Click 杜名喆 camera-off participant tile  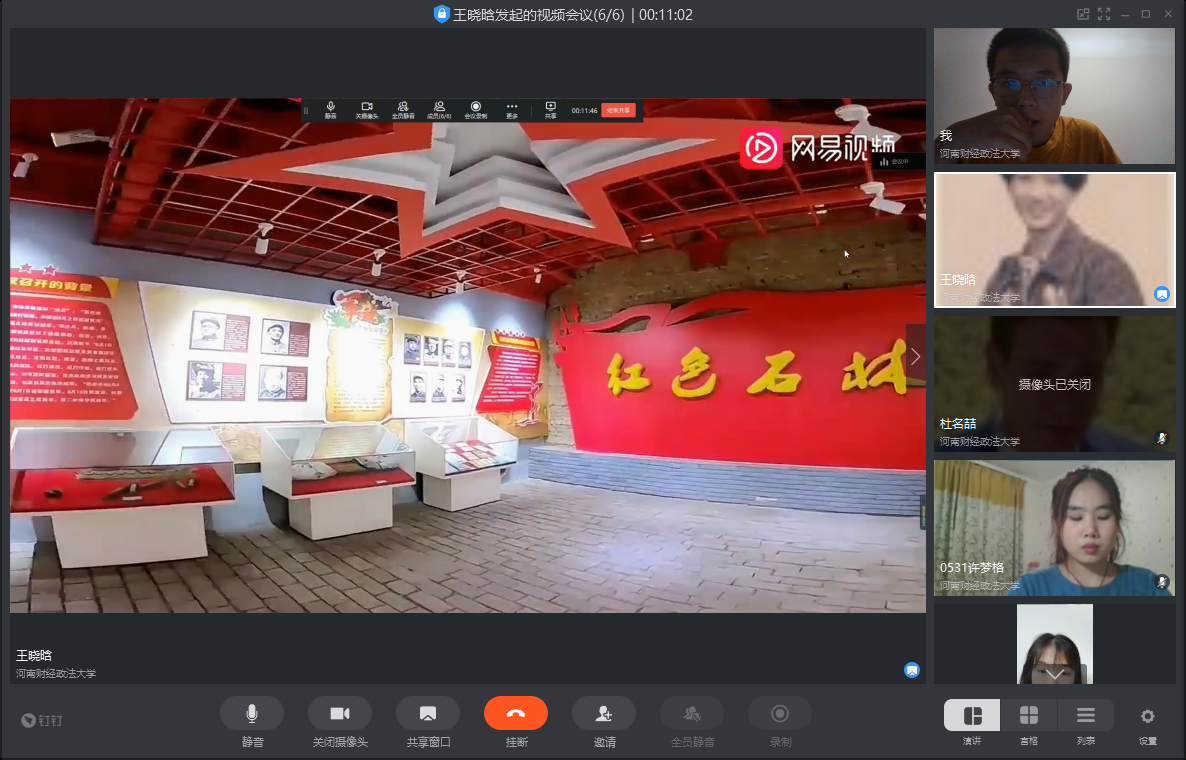[x=1054, y=383]
